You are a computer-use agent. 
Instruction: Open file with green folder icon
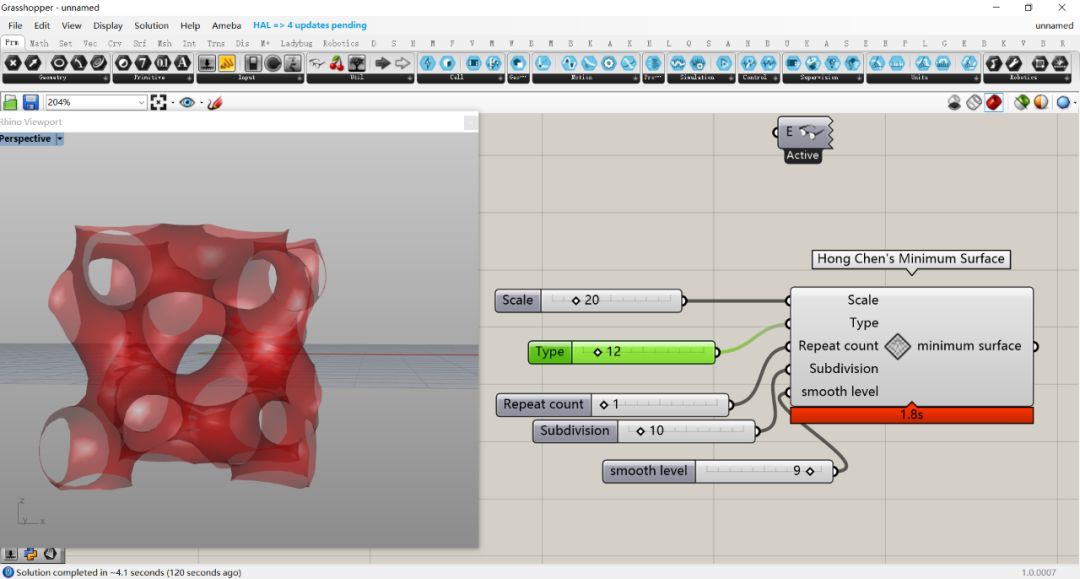(x=10, y=102)
